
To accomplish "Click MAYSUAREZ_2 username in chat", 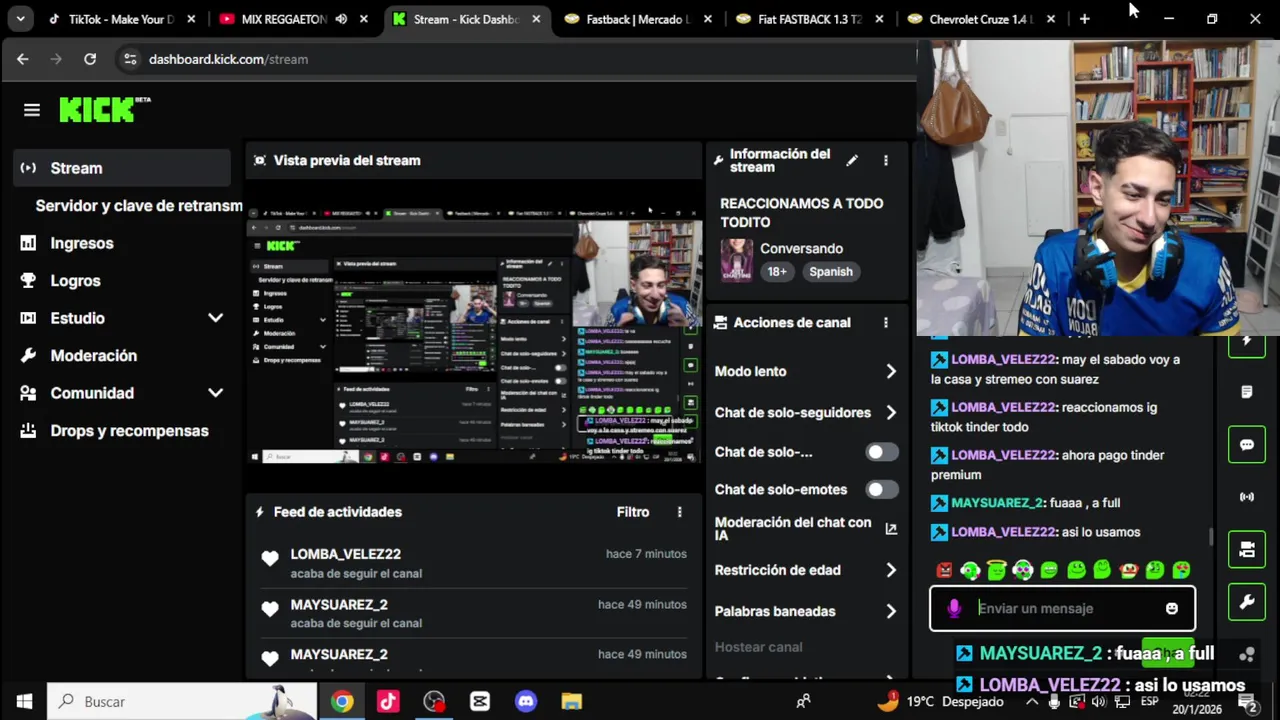I will pos(997,503).
